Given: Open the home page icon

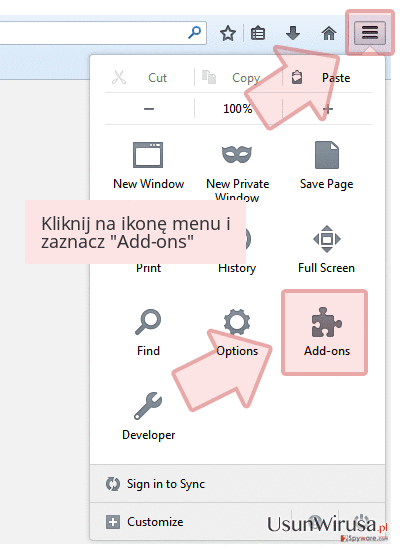Looking at the screenshot, I should [329, 33].
